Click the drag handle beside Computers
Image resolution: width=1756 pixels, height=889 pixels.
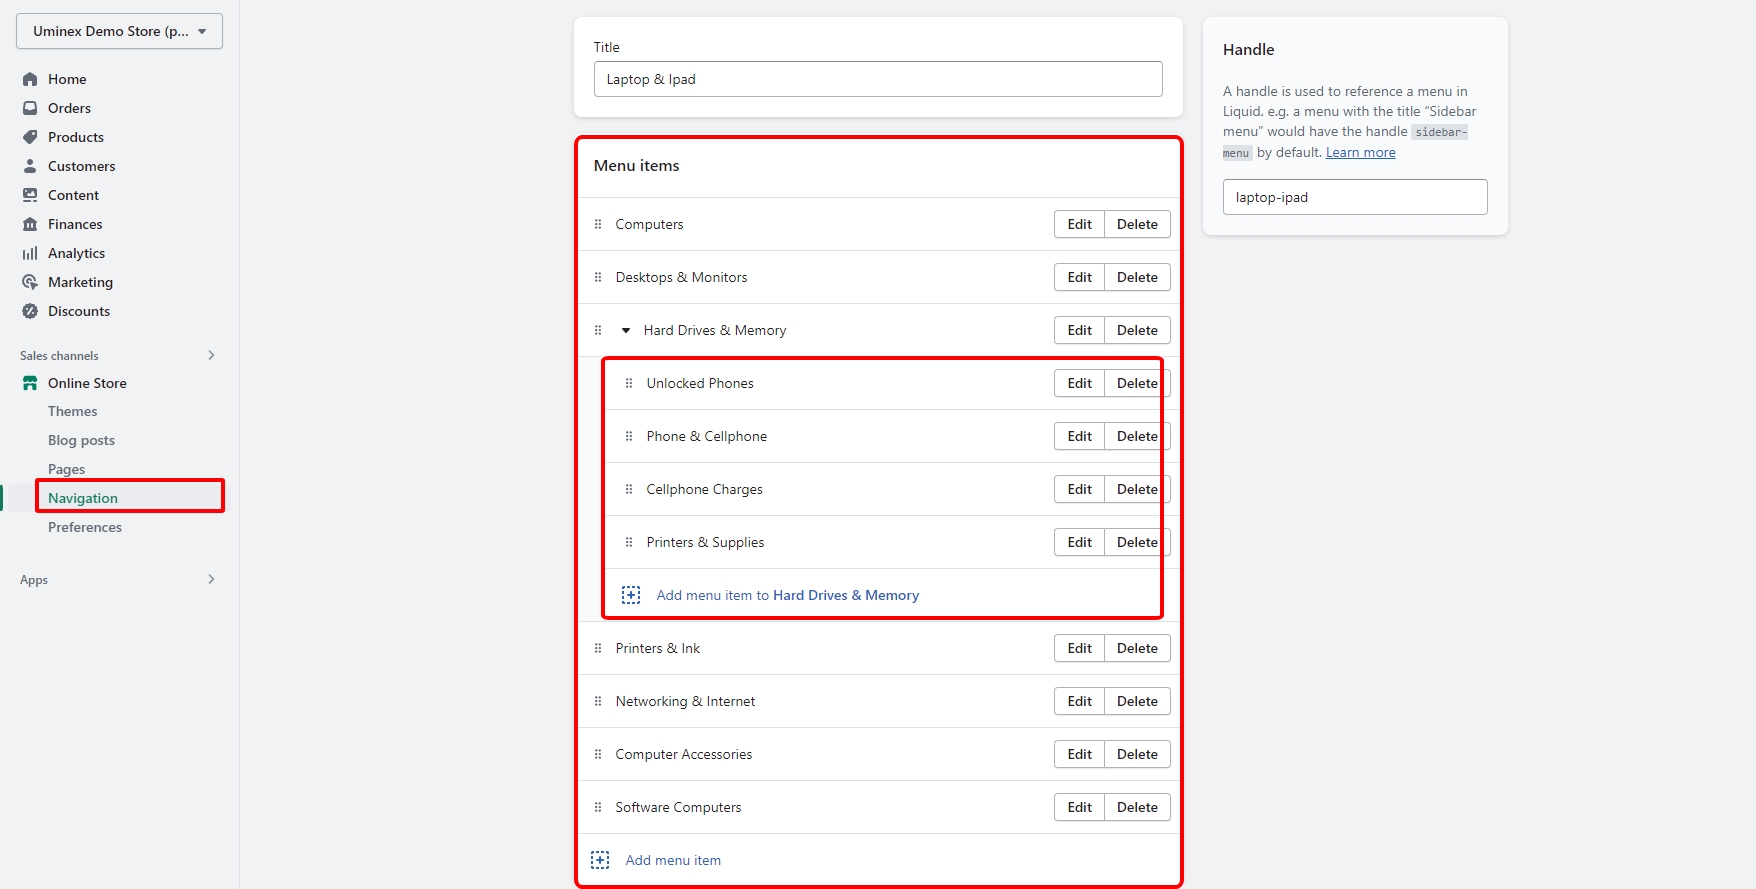click(x=598, y=224)
